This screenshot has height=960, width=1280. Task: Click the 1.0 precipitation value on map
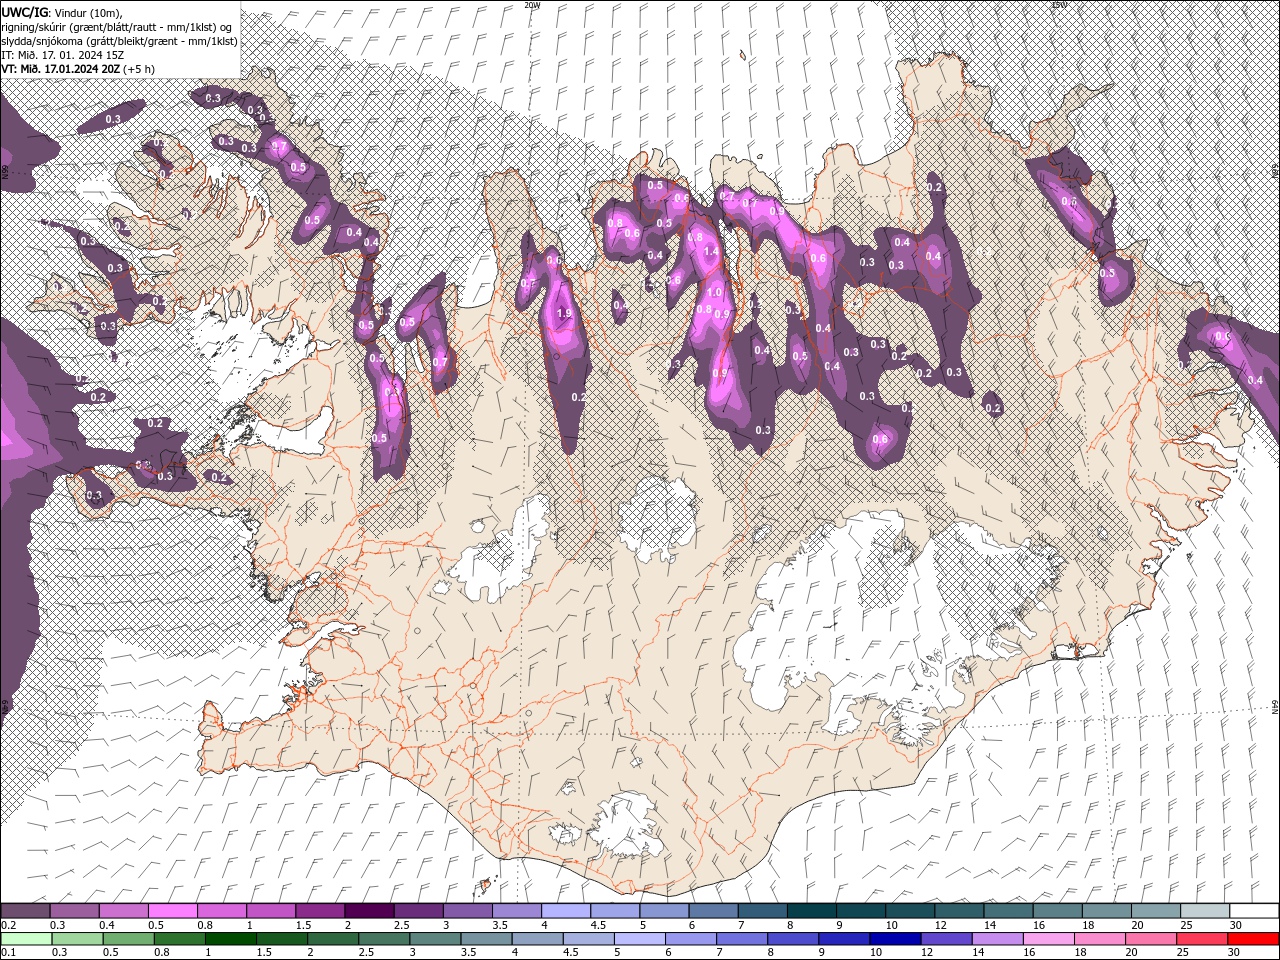pyautogui.click(x=714, y=292)
